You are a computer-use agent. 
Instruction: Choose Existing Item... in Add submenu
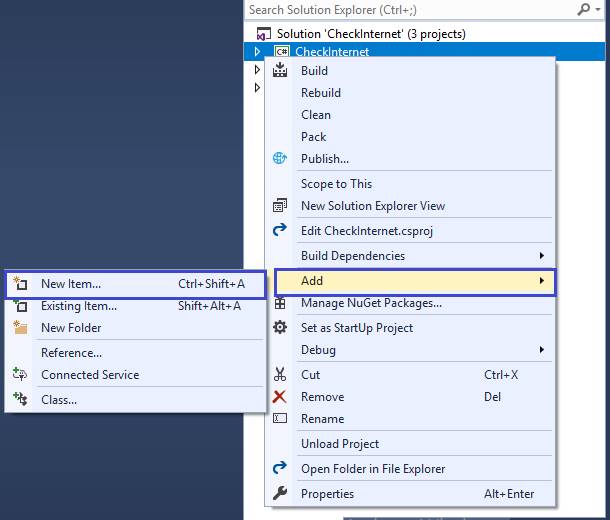click(79, 306)
